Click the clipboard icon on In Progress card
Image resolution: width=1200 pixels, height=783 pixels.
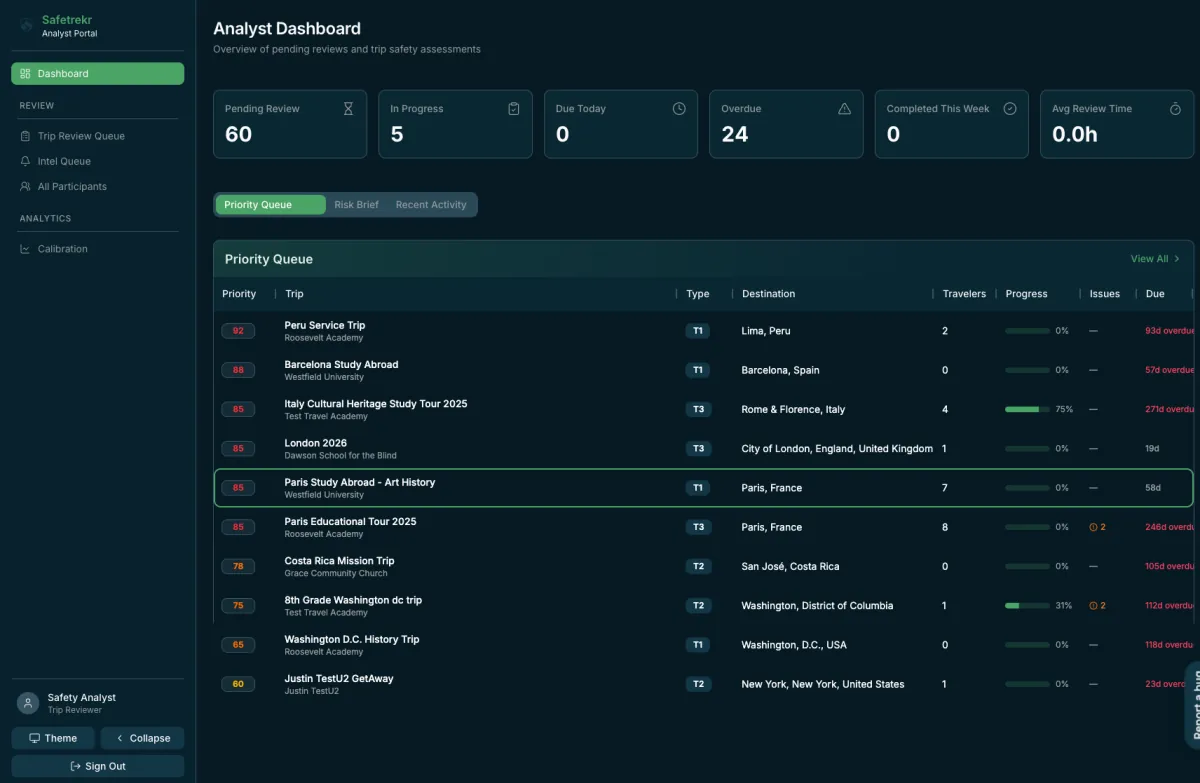pyautogui.click(x=514, y=109)
